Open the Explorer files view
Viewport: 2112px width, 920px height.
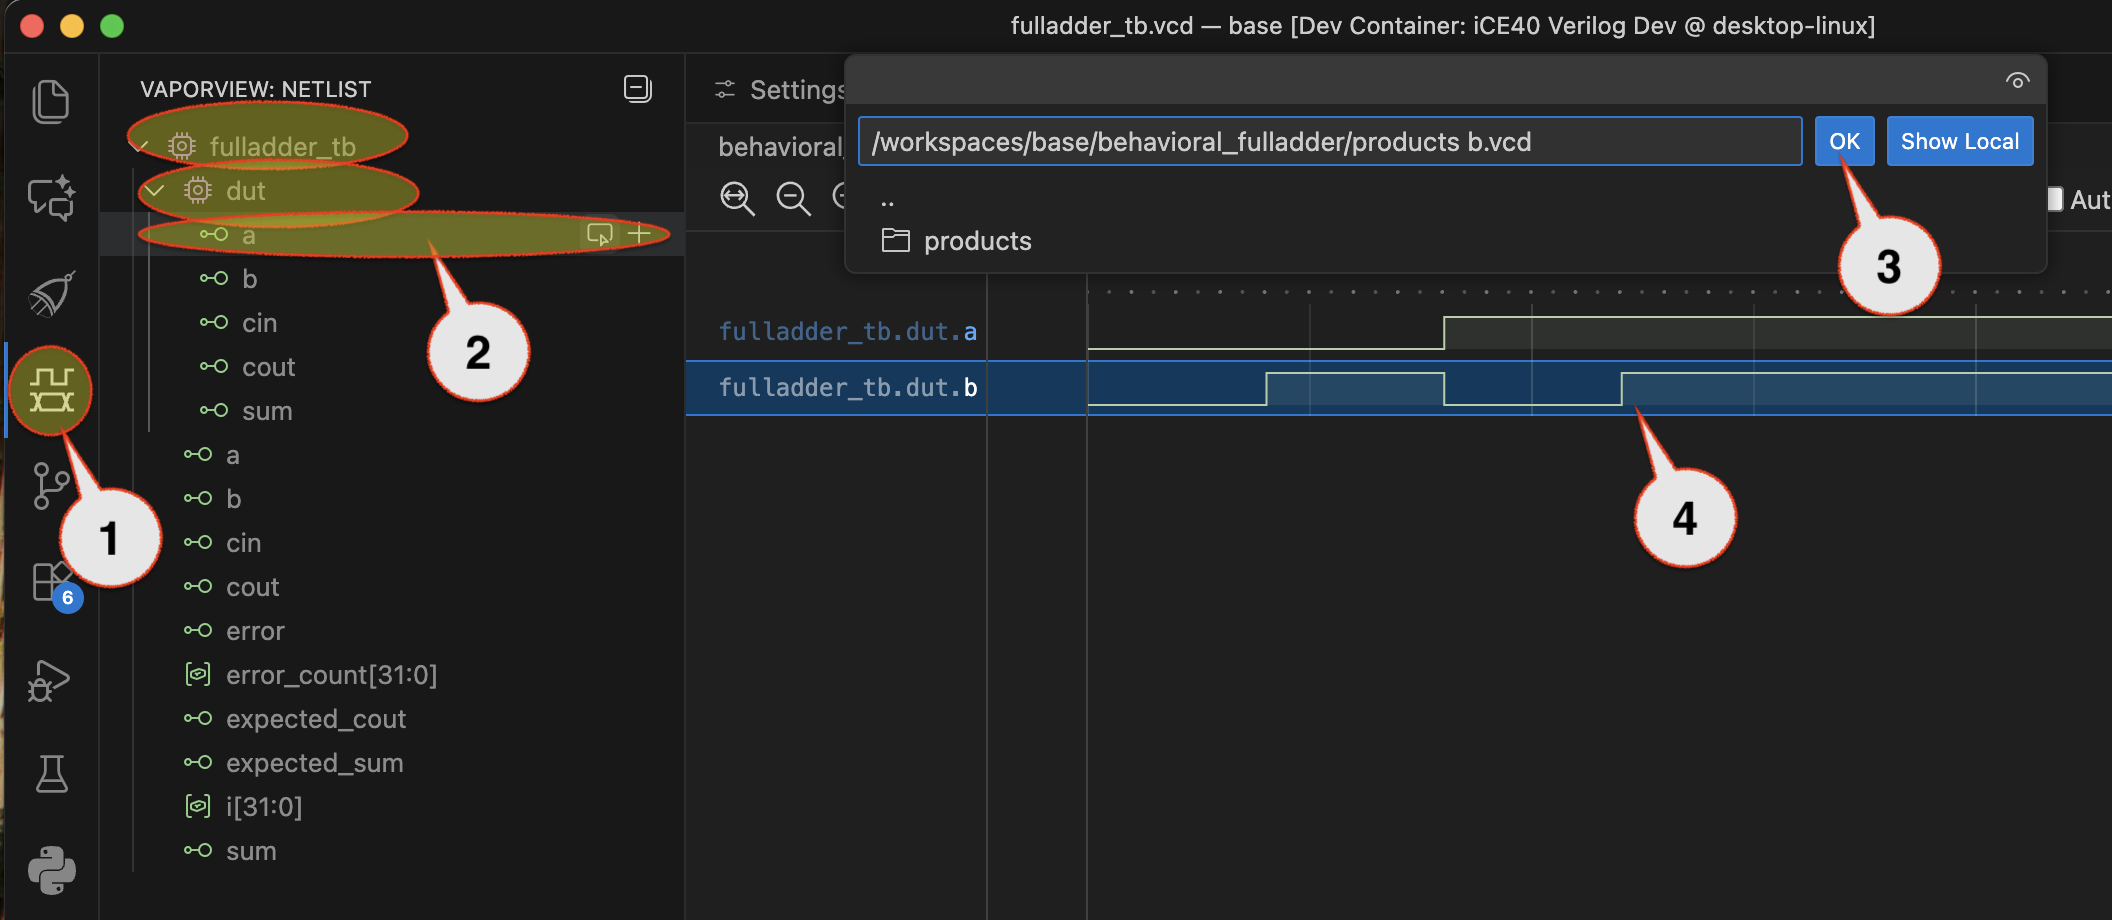tap(51, 102)
